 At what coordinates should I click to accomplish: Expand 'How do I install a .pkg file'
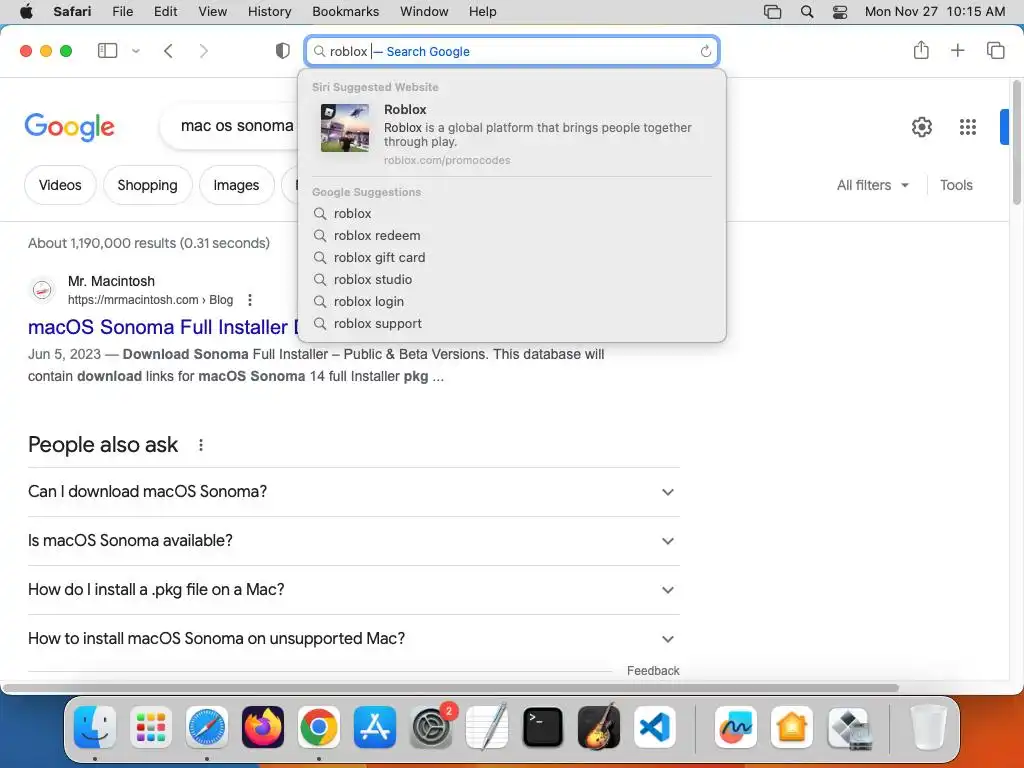(353, 590)
